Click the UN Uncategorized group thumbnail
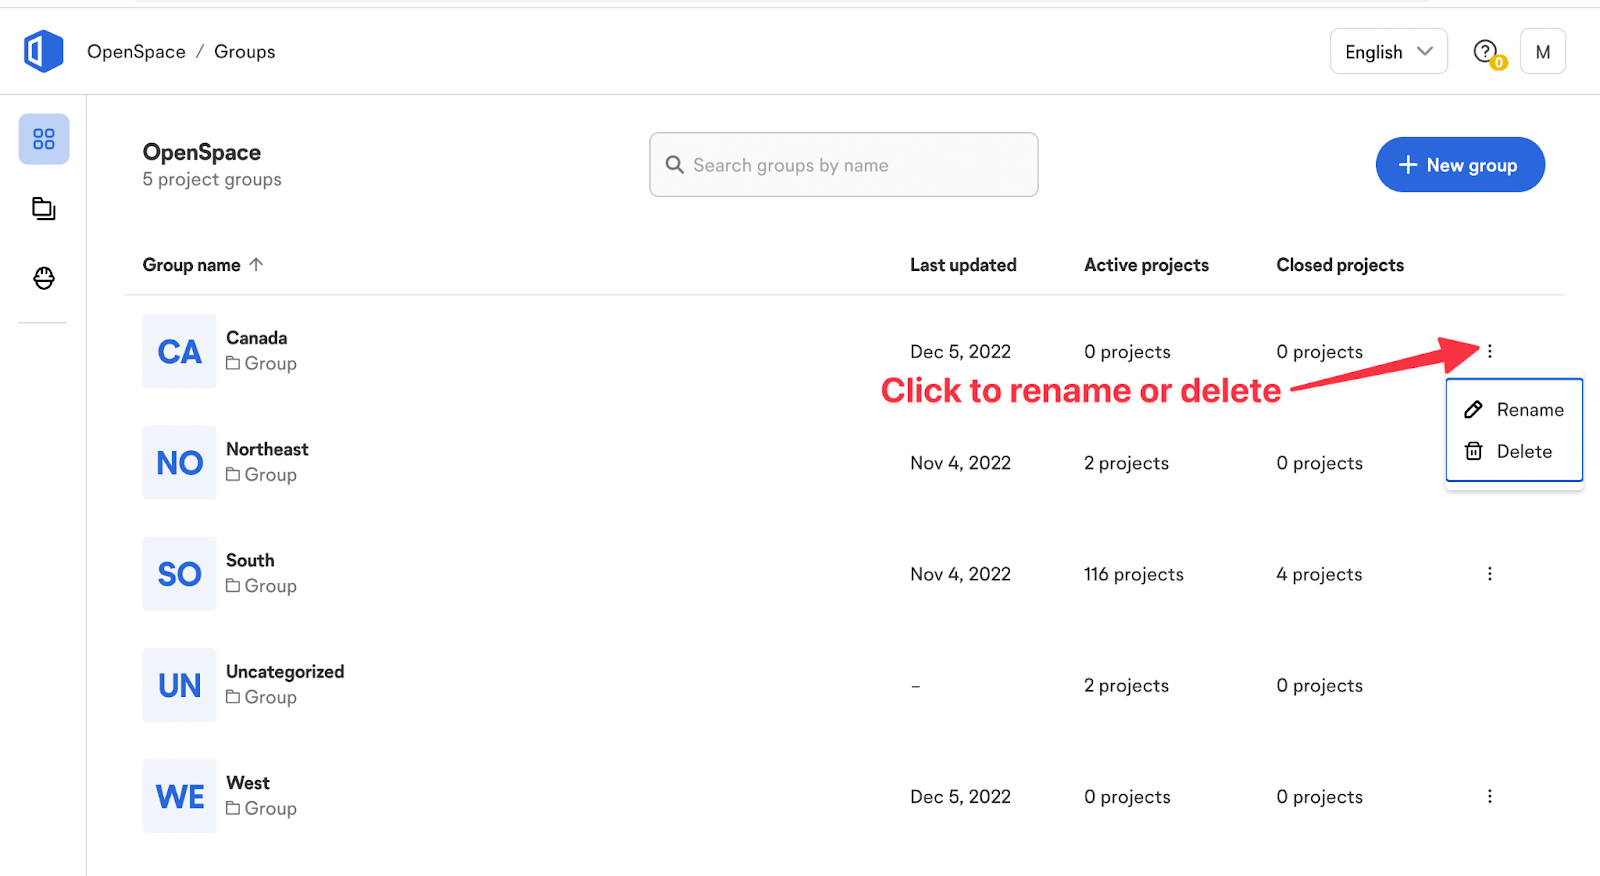This screenshot has height=876, width=1600. point(180,685)
